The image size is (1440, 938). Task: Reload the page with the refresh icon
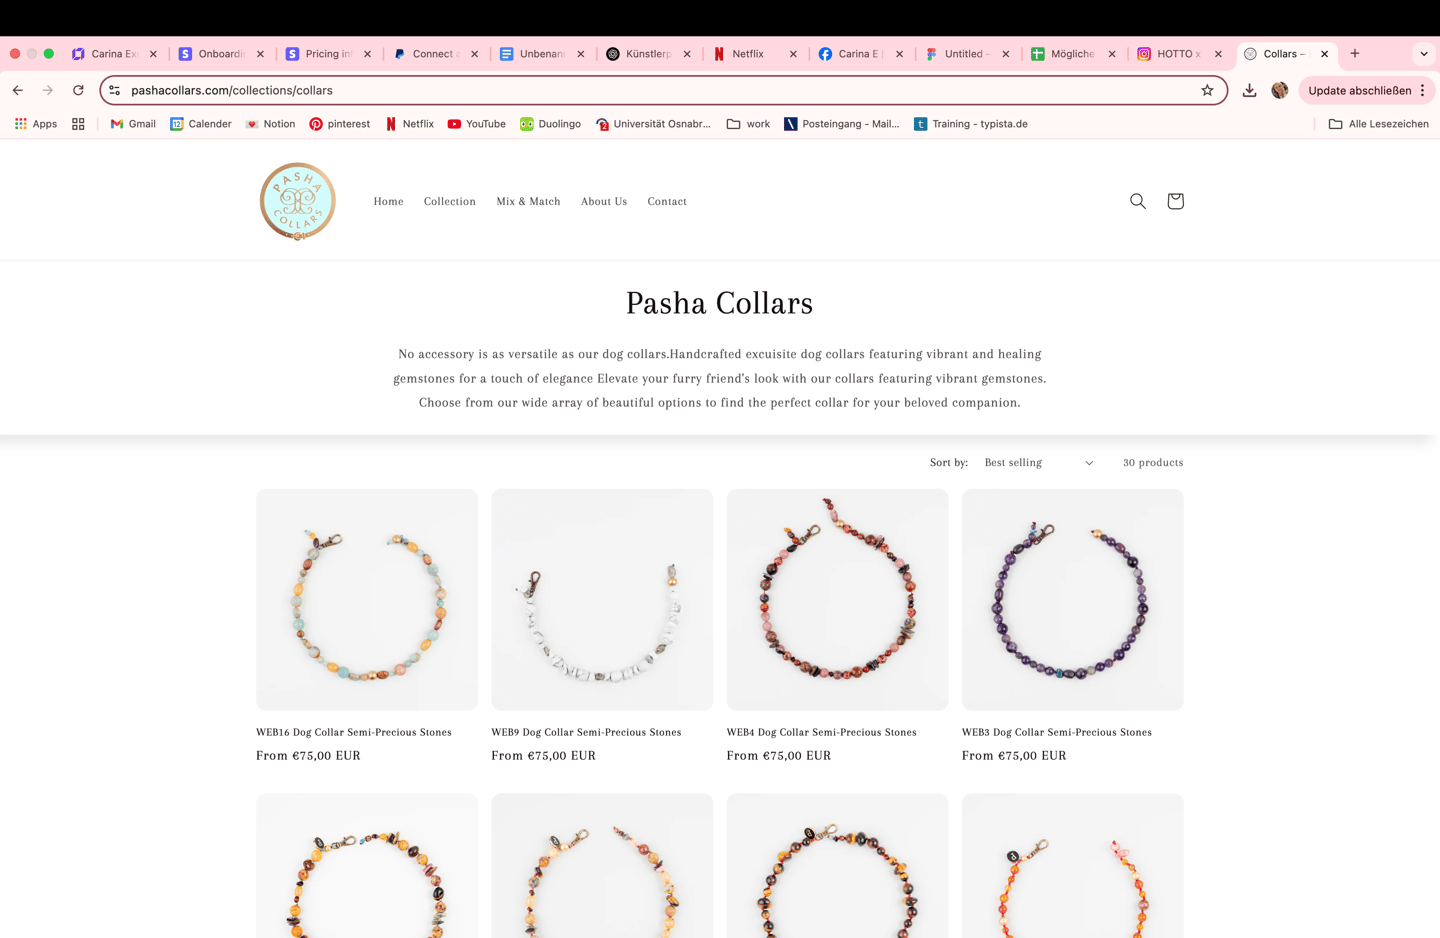(78, 90)
